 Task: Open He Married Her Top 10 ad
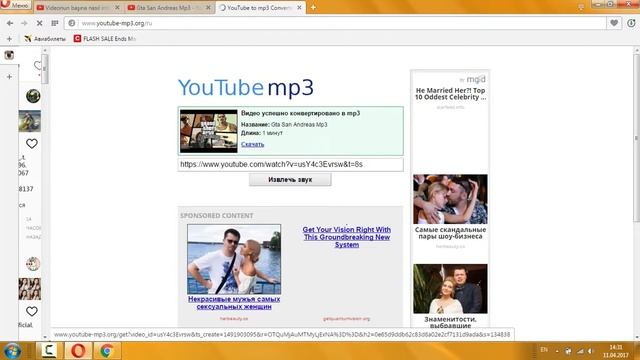[450, 94]
